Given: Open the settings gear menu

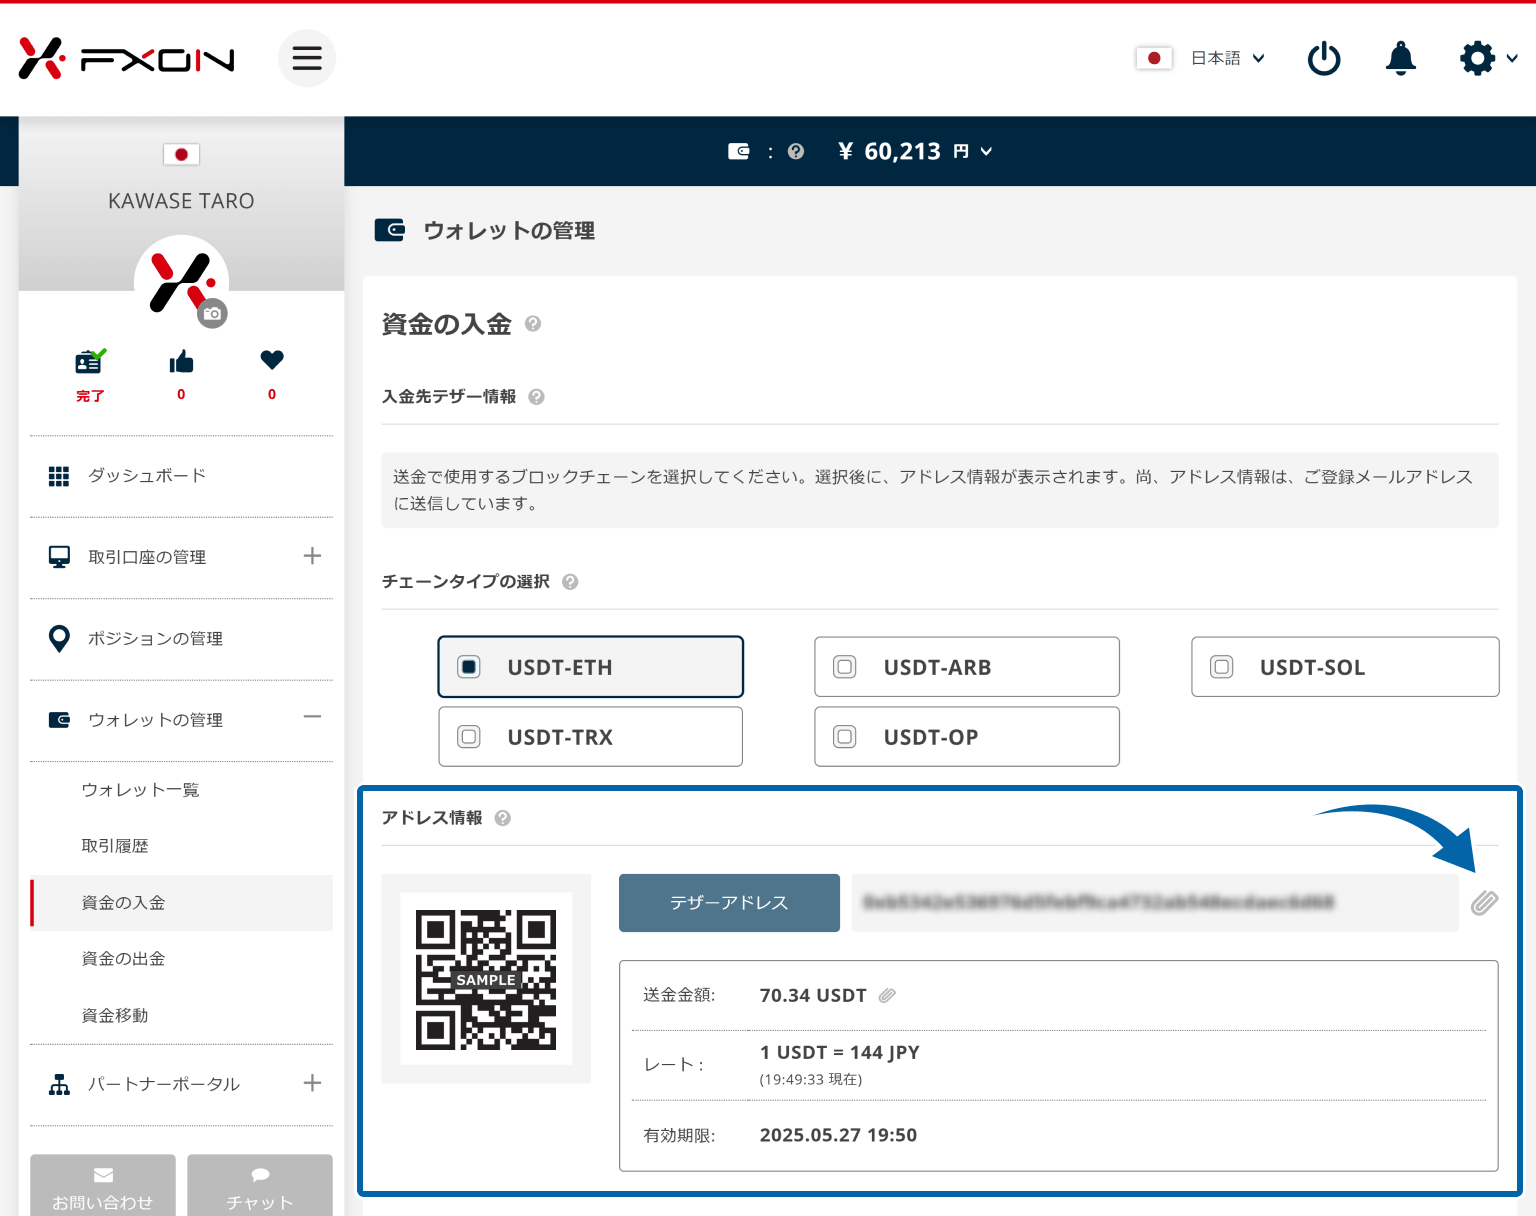Looking at the screenshot, I should pyautogui.click(x=1488, y=58).
